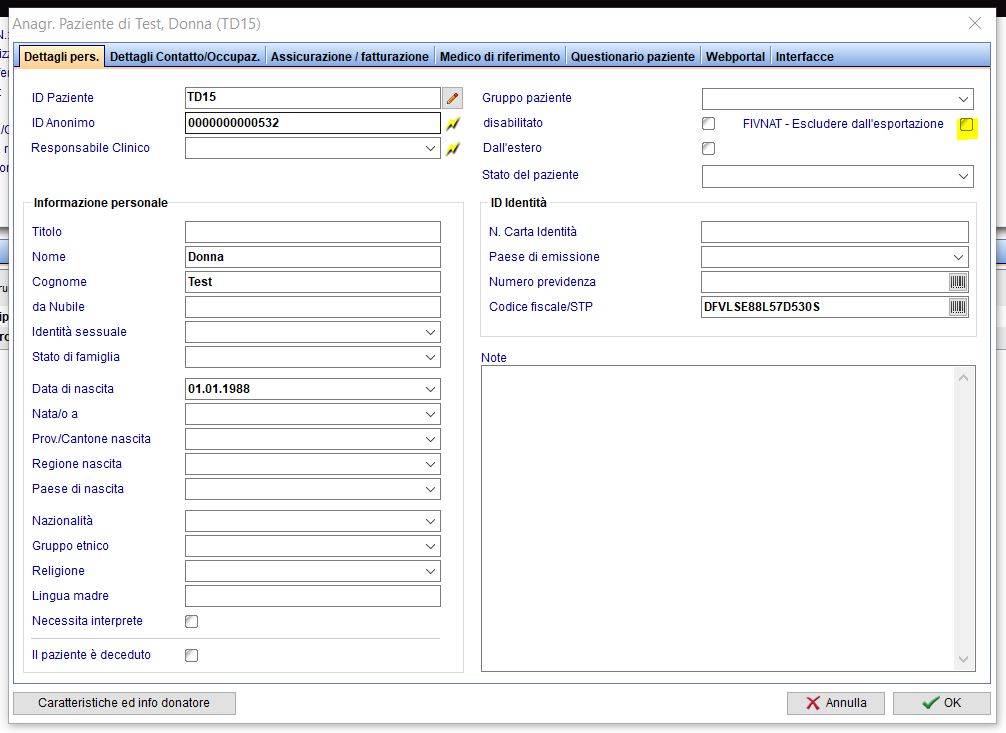Open the Data di nascita date picker
1006x733 pixels.
tap(430, 389)
